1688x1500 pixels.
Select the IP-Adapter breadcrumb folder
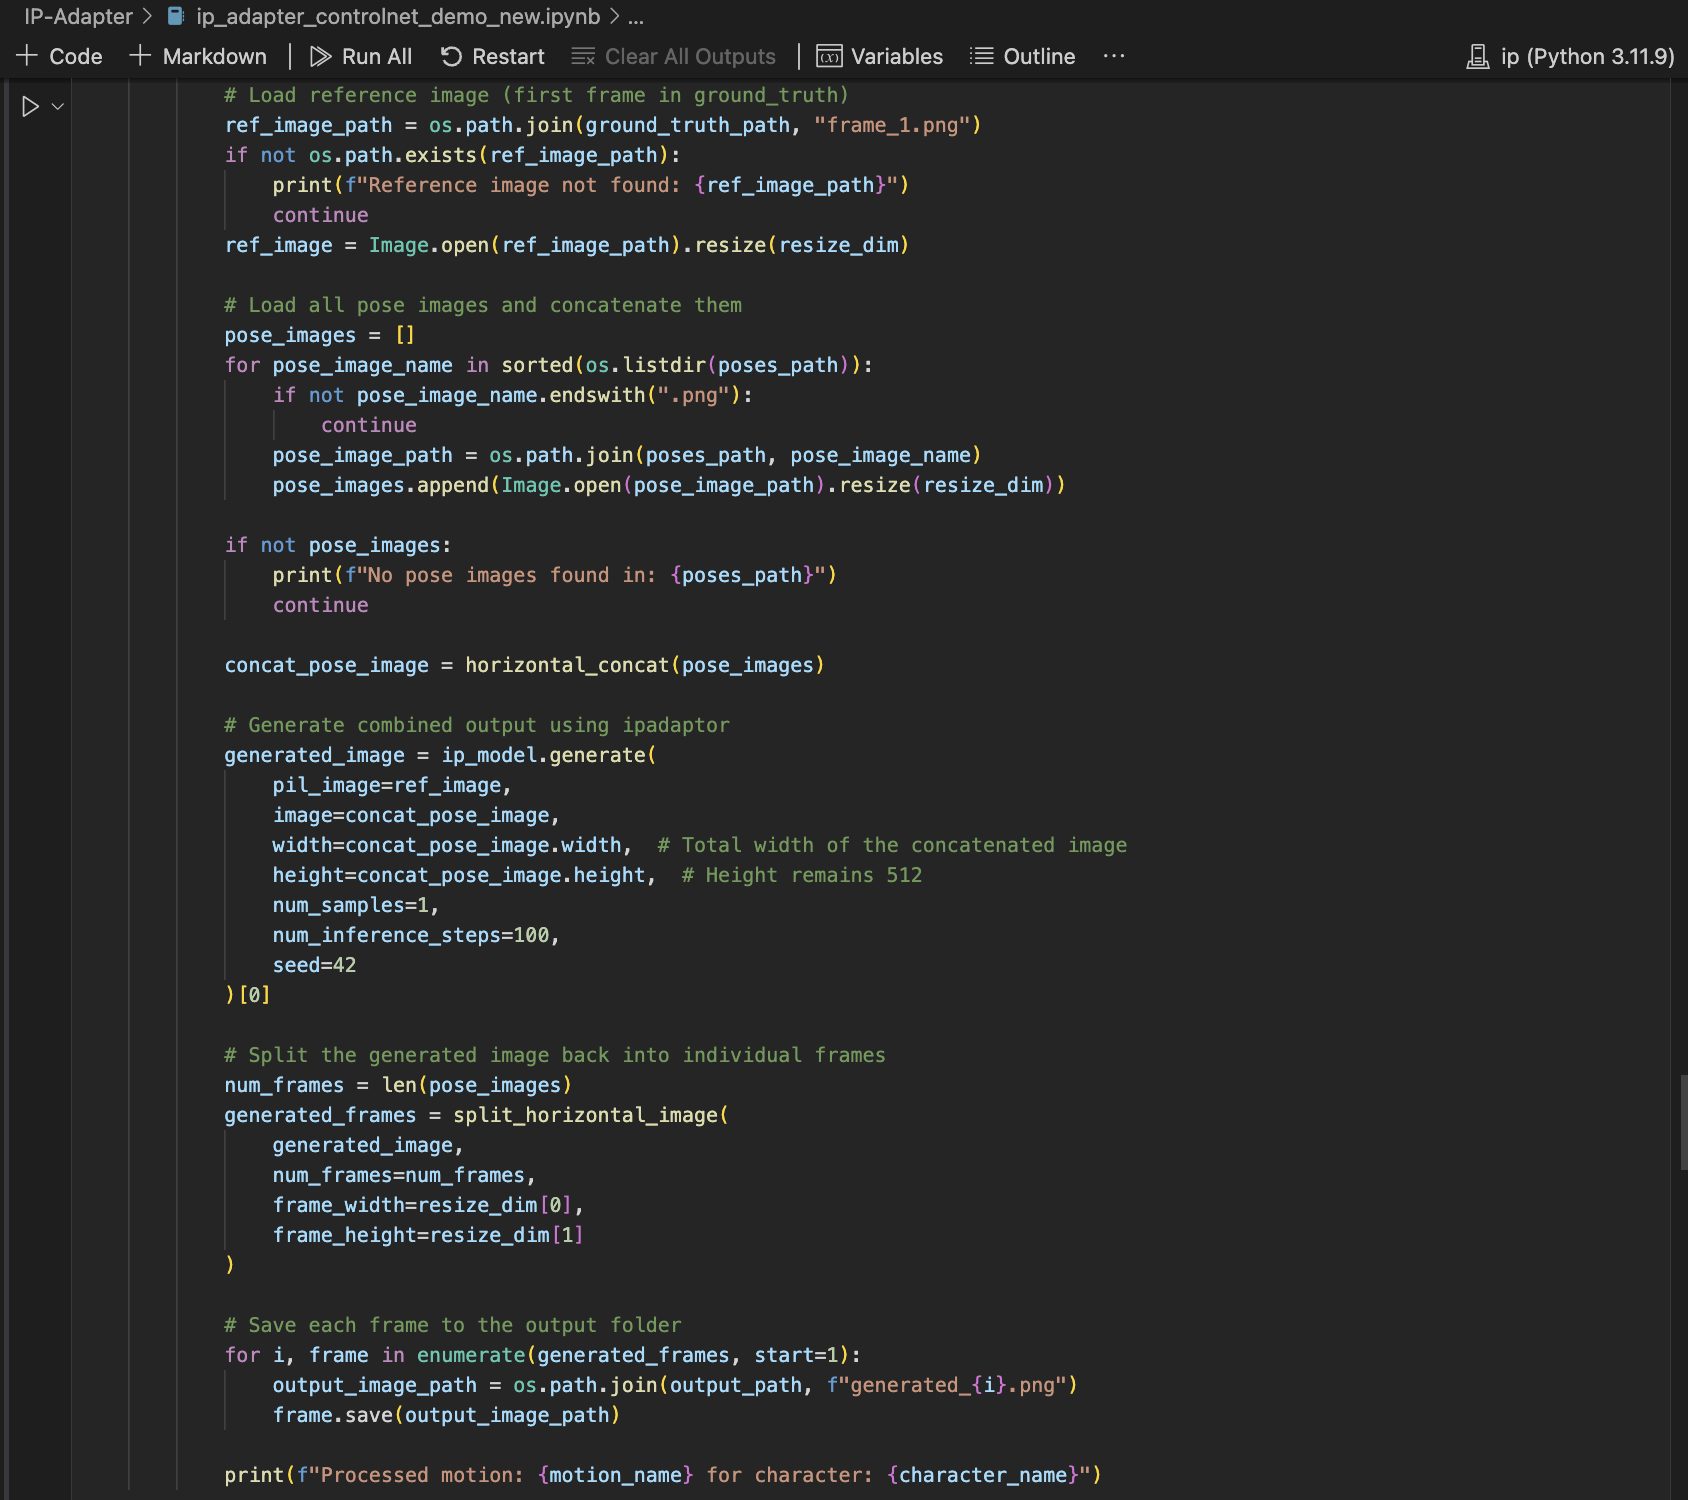tap(78, 17)
